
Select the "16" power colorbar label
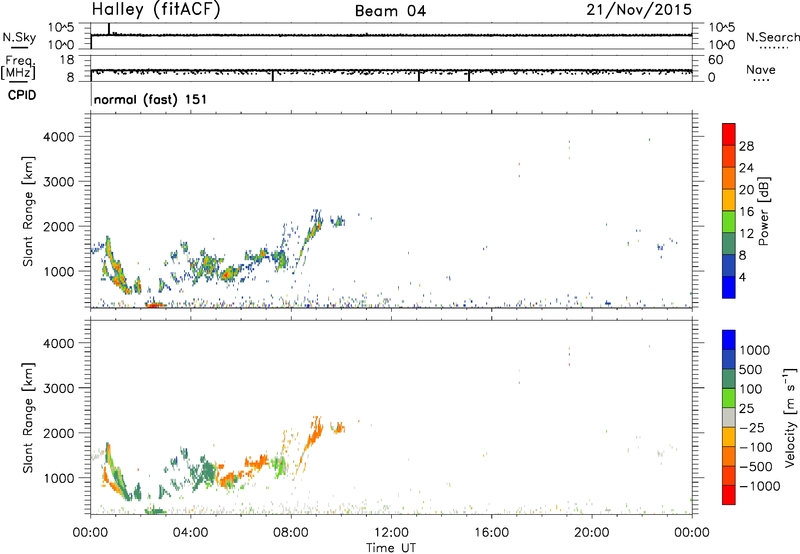(x=746, y=212)
